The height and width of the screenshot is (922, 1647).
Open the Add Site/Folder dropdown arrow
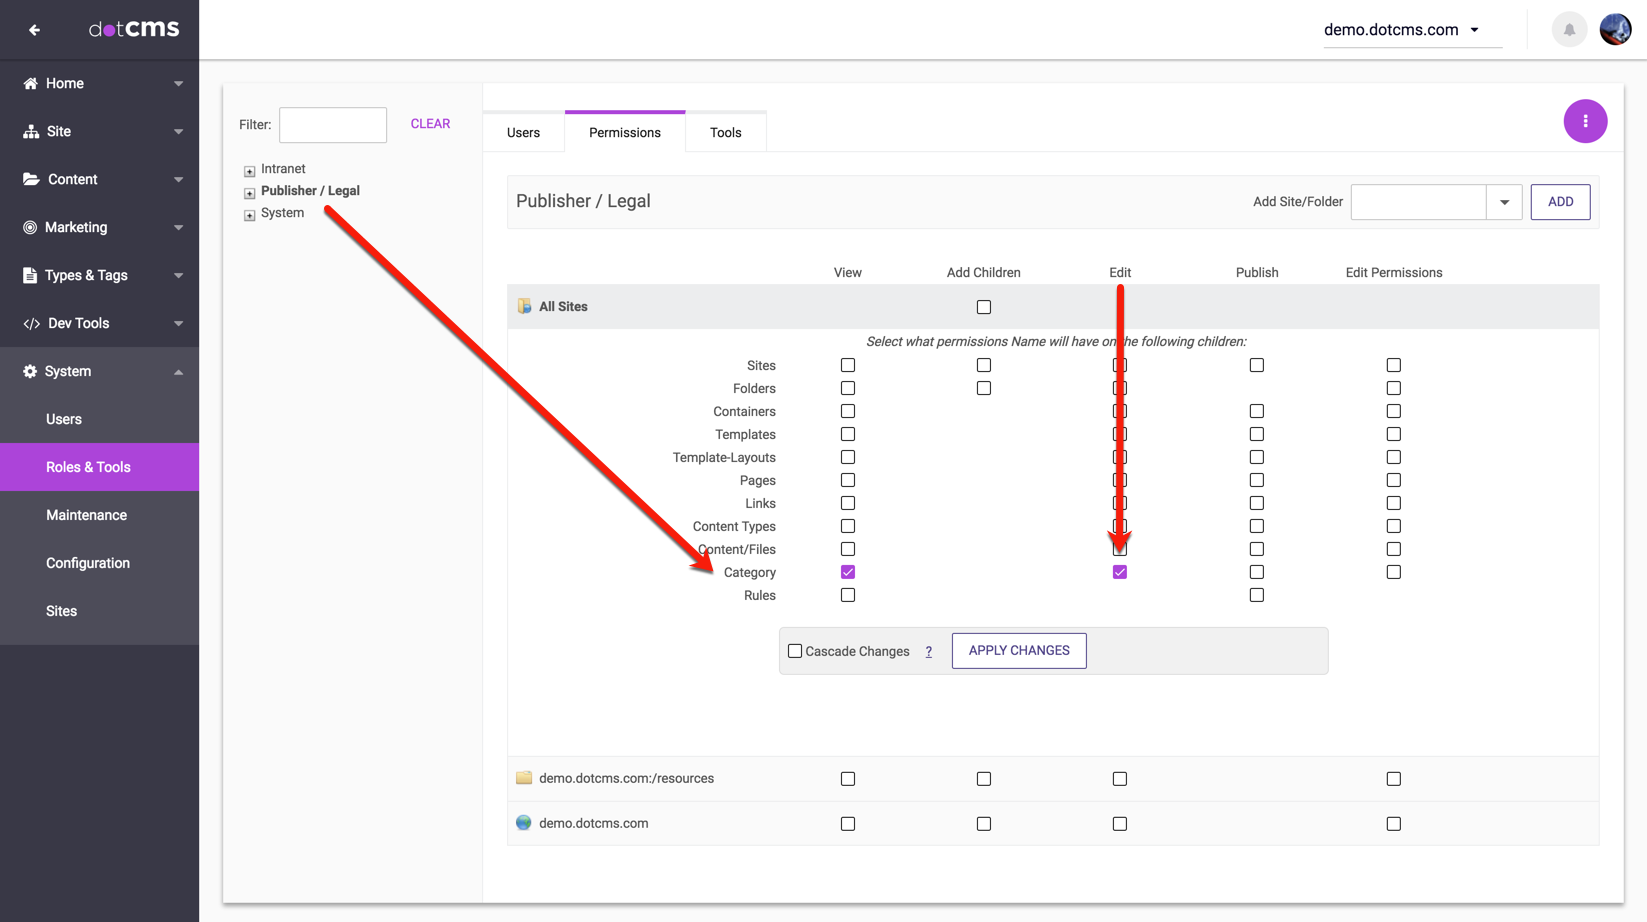click(x=1504, y=202)
